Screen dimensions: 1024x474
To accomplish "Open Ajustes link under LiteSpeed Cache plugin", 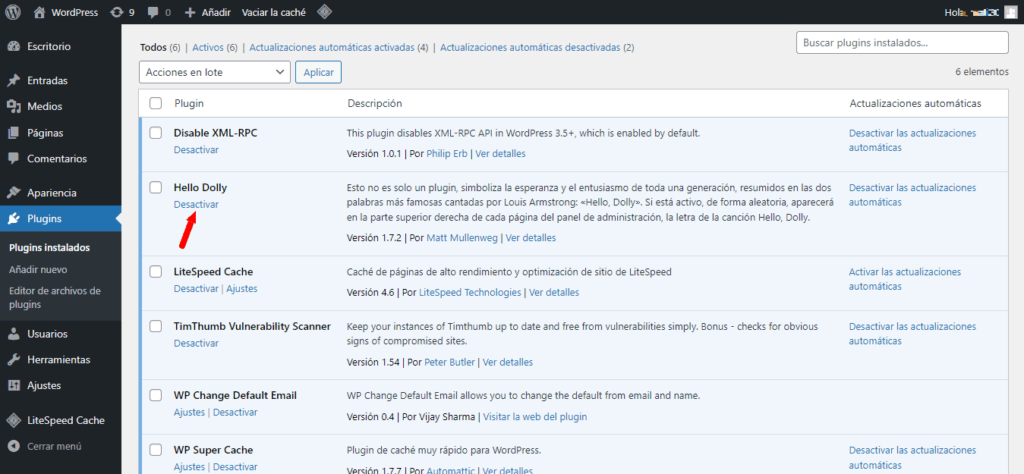I will (x=242, y=289).
